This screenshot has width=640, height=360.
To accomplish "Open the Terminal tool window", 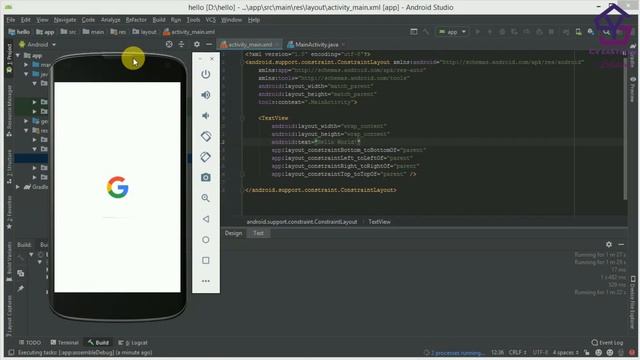I will click(x=64, y=343).
